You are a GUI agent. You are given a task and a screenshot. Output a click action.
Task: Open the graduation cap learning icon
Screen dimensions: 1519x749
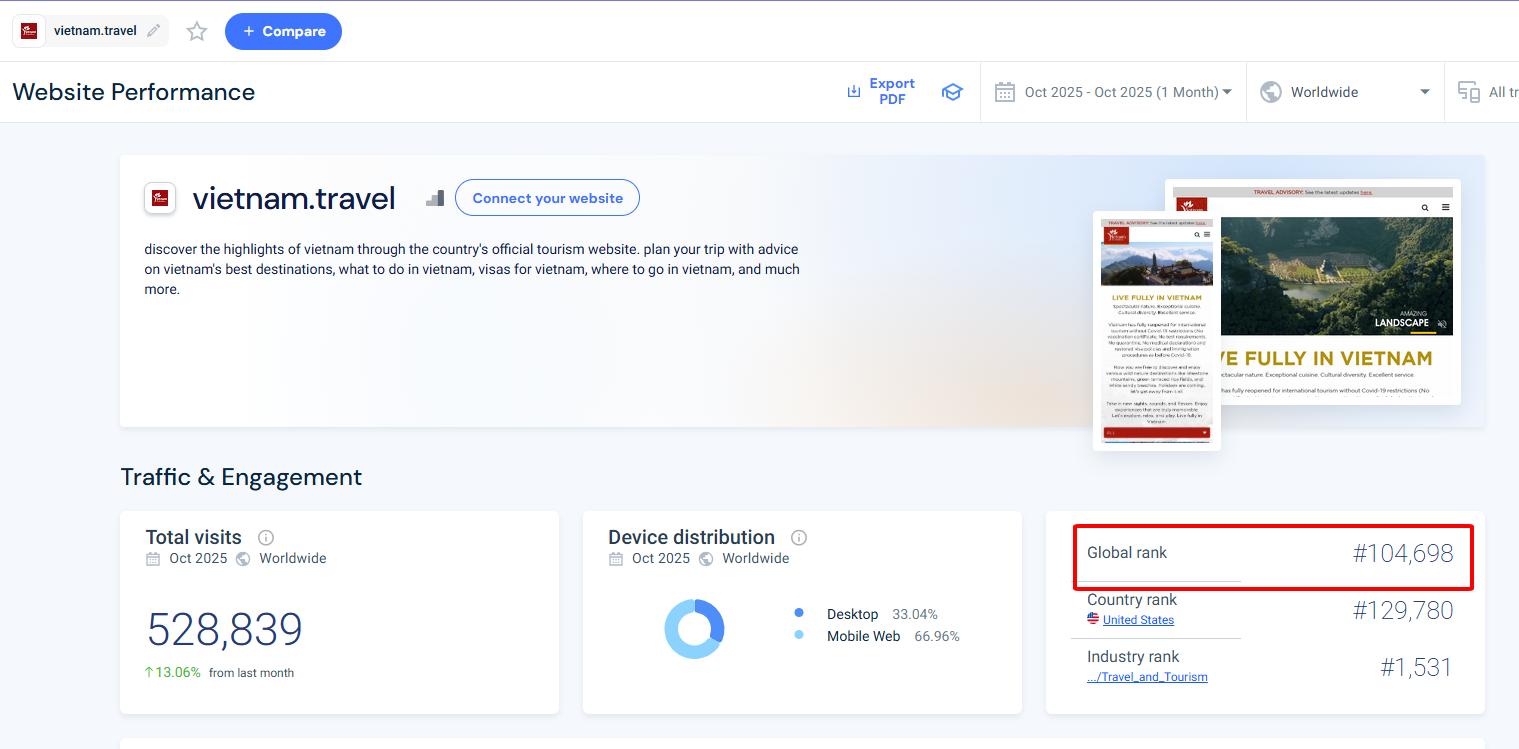[952, 91]
